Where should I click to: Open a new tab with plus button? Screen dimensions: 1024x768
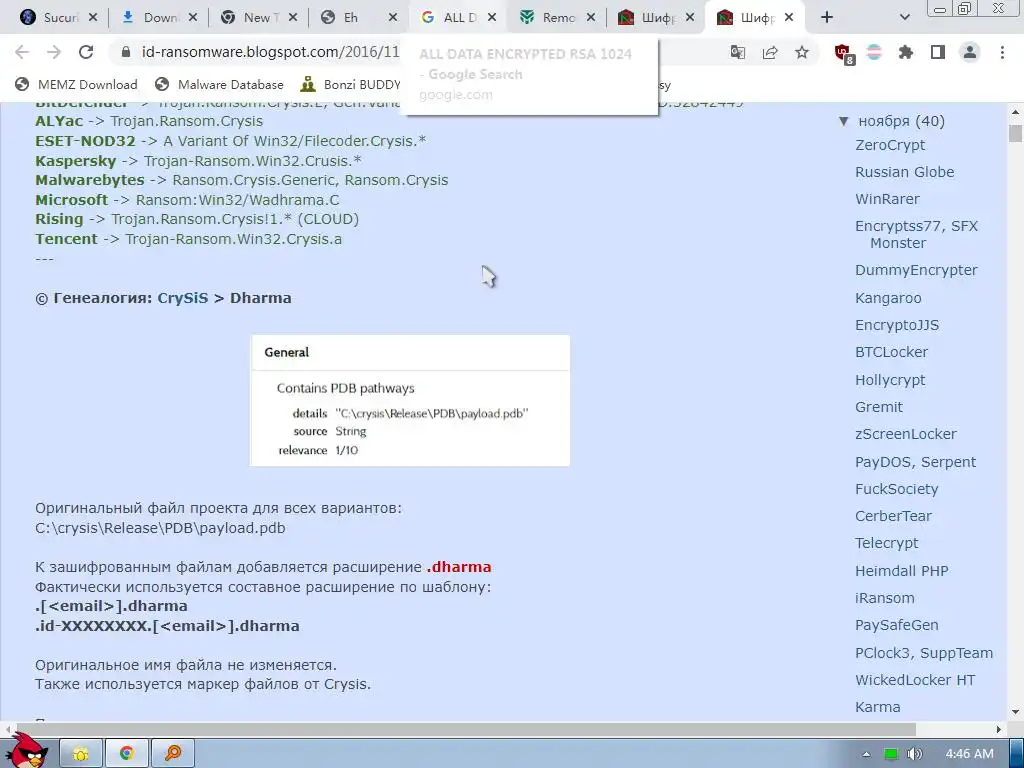[x=827, y=18]
